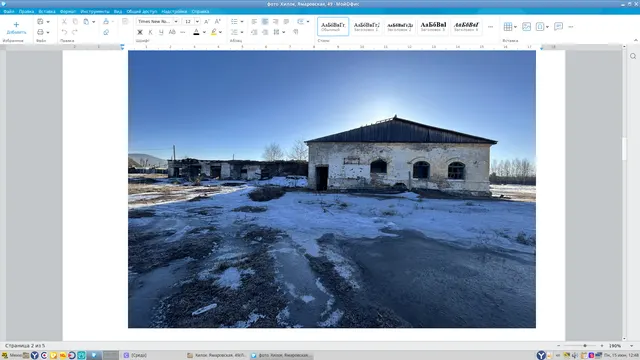
Task: Click the copy formatting brush icon
Action: click(x=106, y=21)
